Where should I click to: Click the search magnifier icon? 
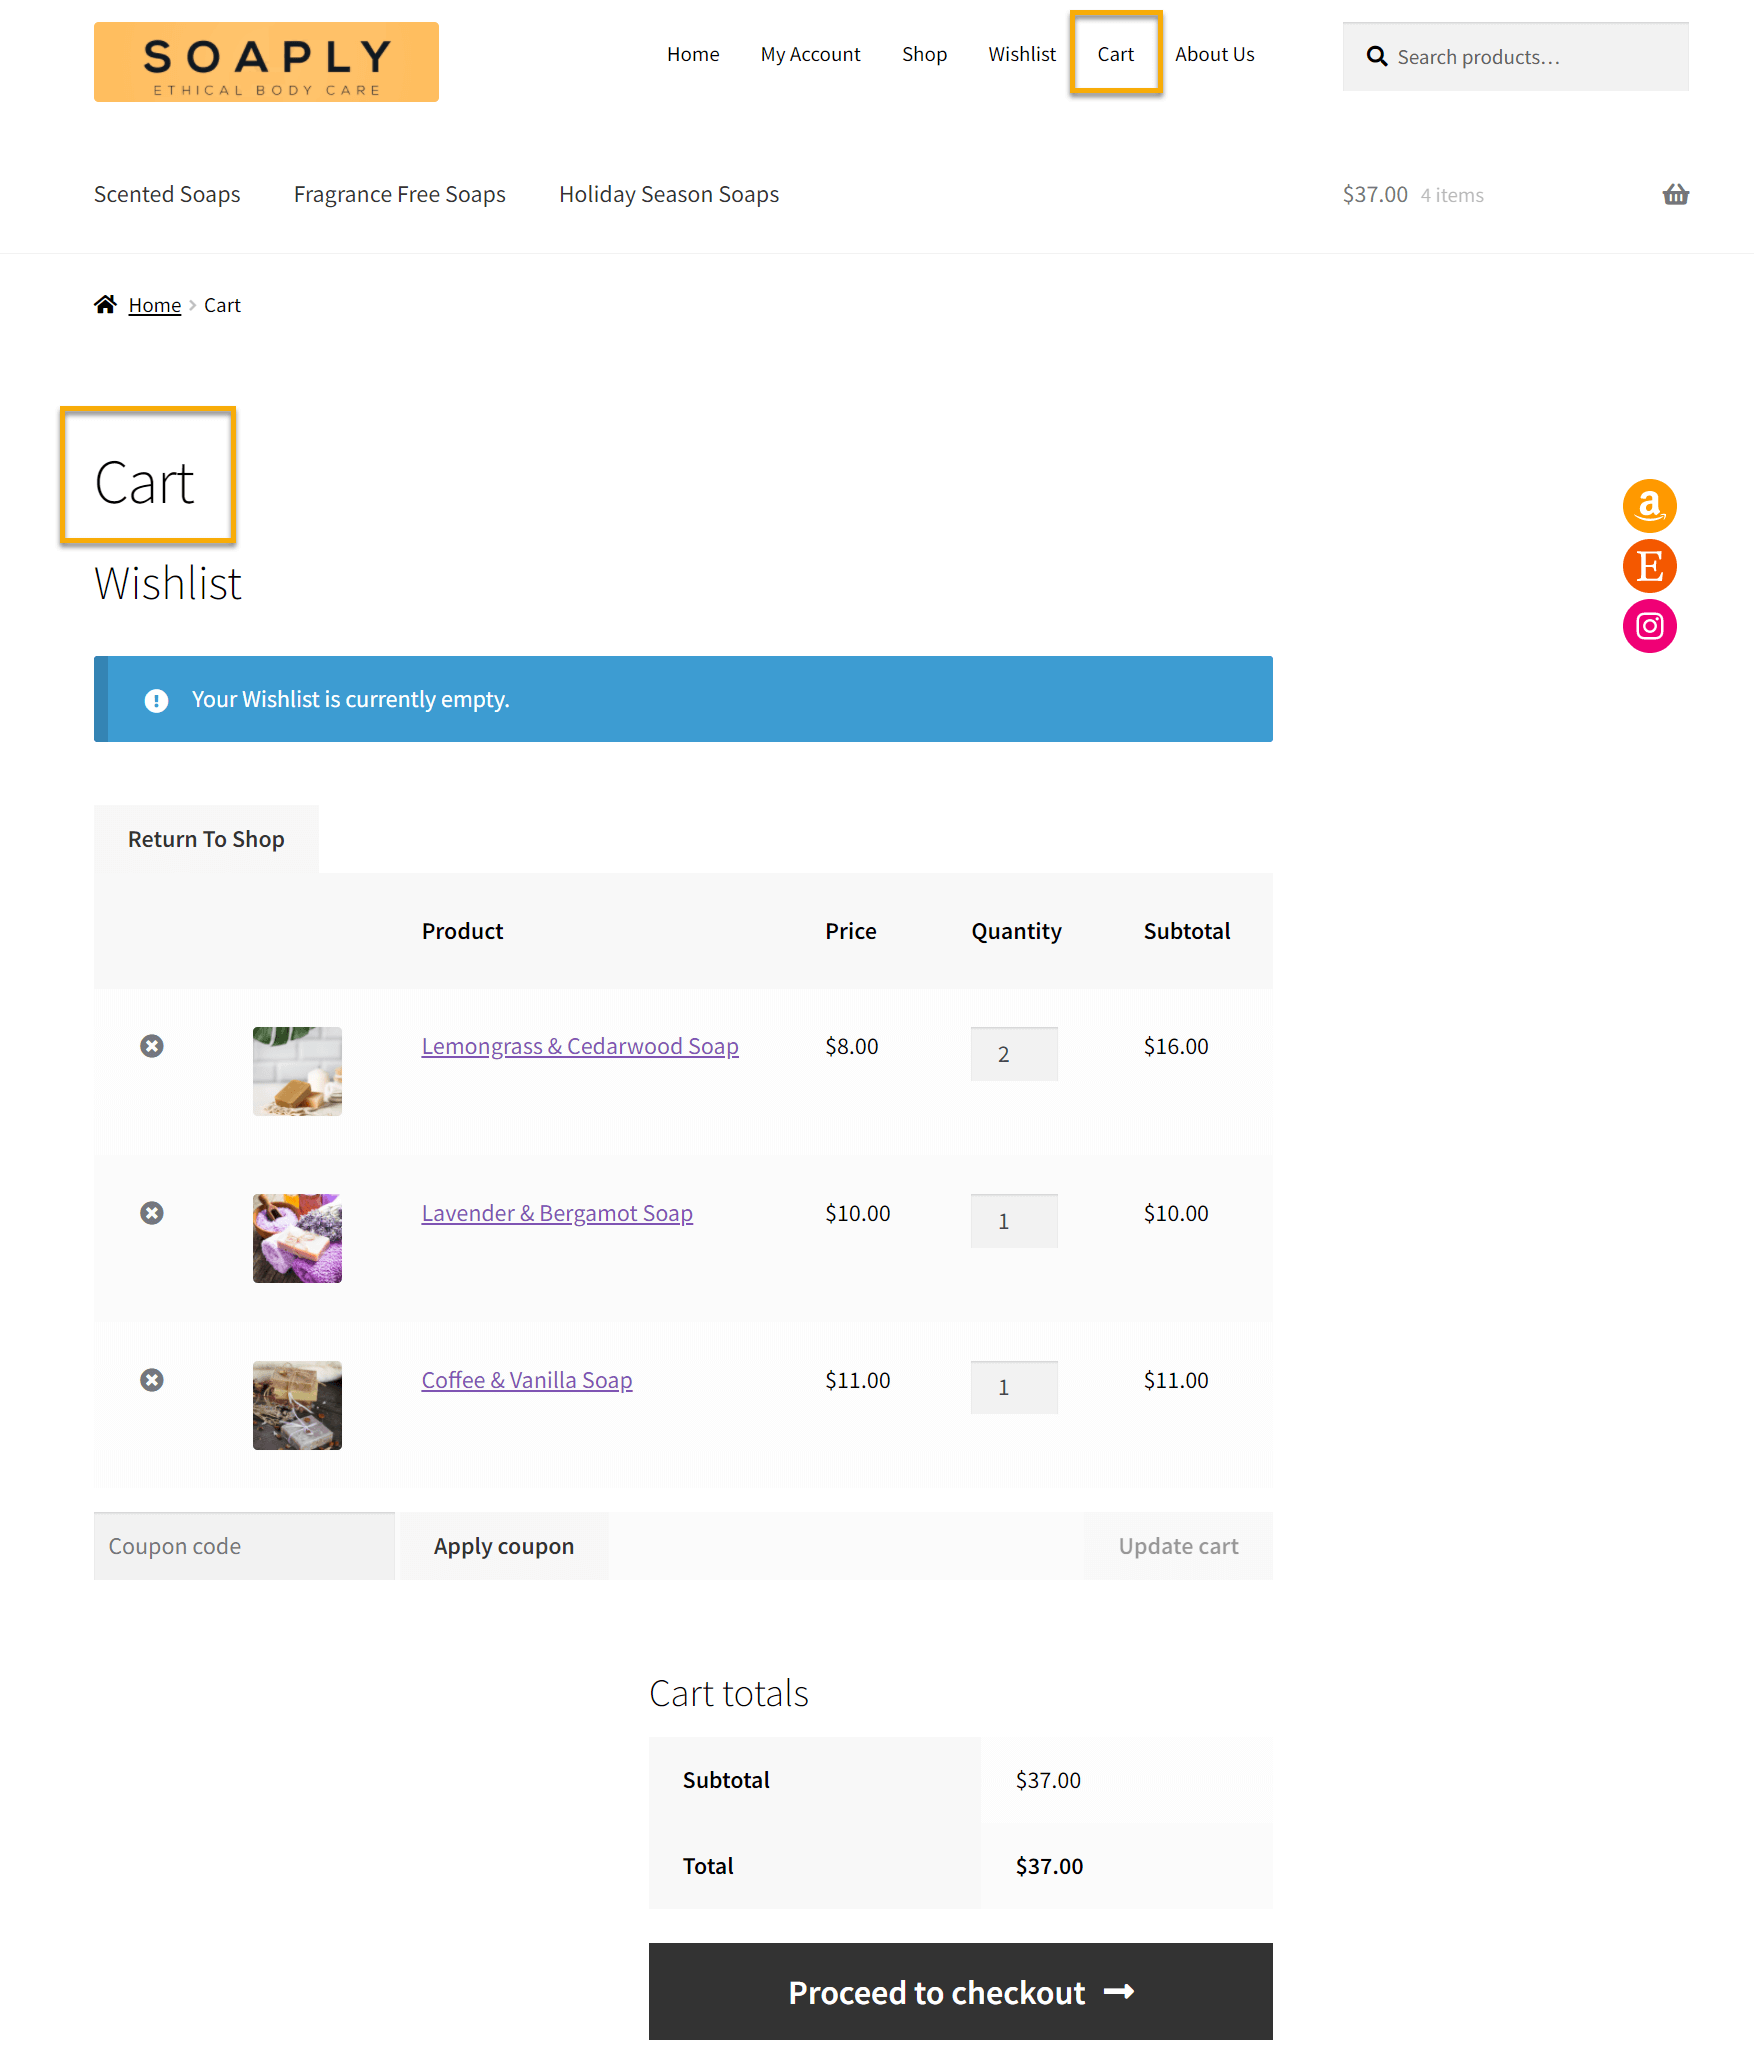(1377, 57)
